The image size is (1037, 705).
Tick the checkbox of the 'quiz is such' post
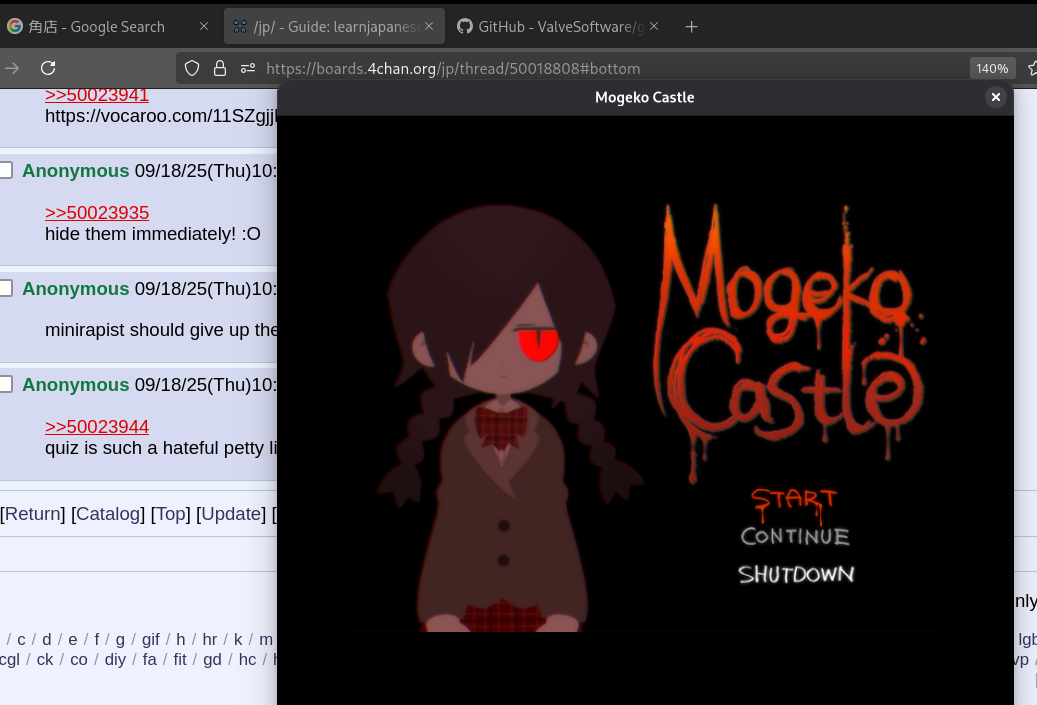coord(5,384)
